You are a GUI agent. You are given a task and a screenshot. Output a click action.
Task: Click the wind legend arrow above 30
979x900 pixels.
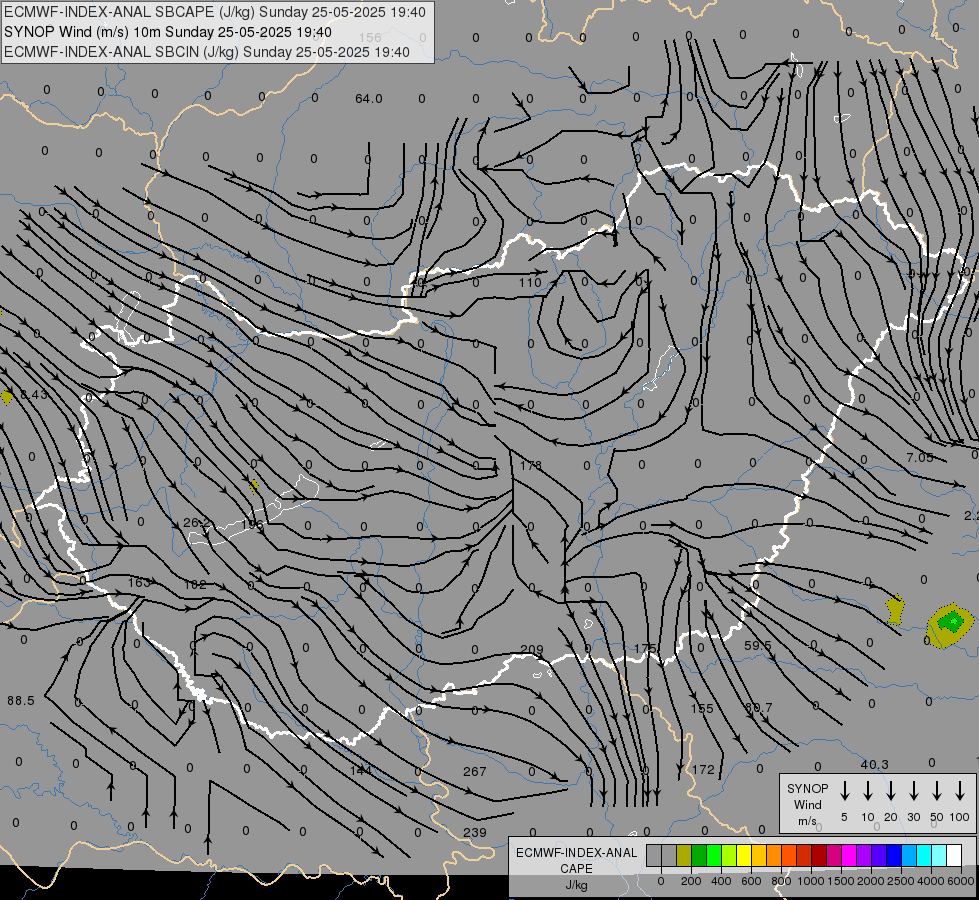[x=913, y=791]
